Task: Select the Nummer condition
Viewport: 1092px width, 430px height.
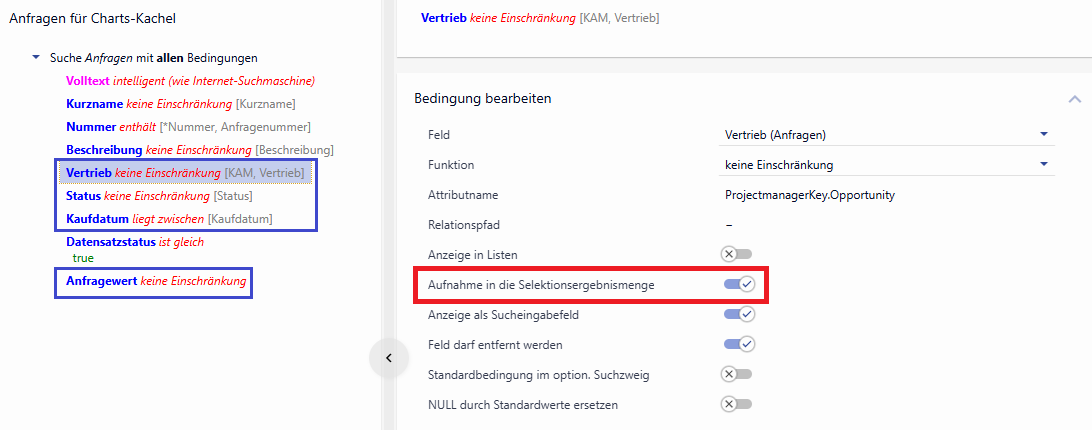Action: pyautogui.click(x=92, y=127)
